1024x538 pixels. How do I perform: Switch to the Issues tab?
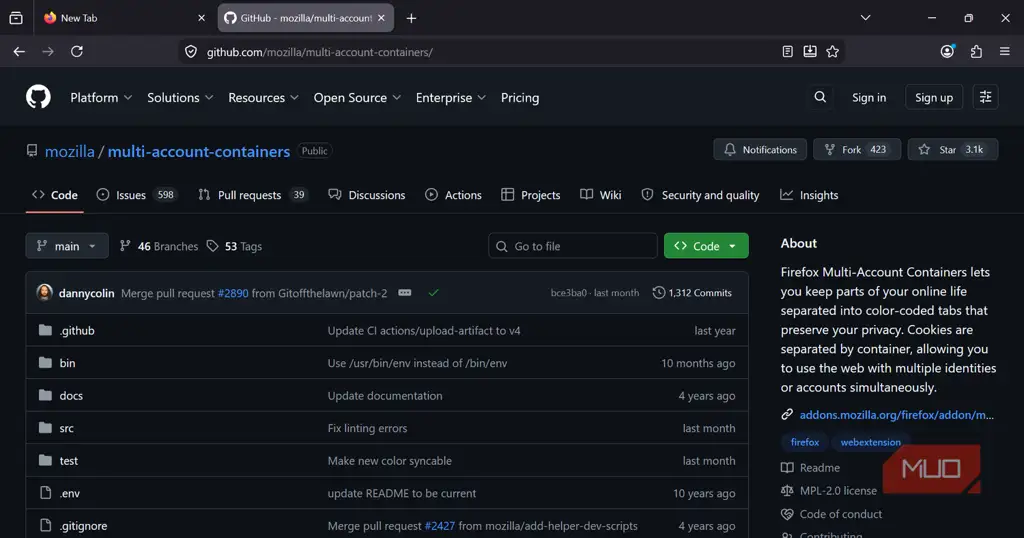tap(136, 195)
